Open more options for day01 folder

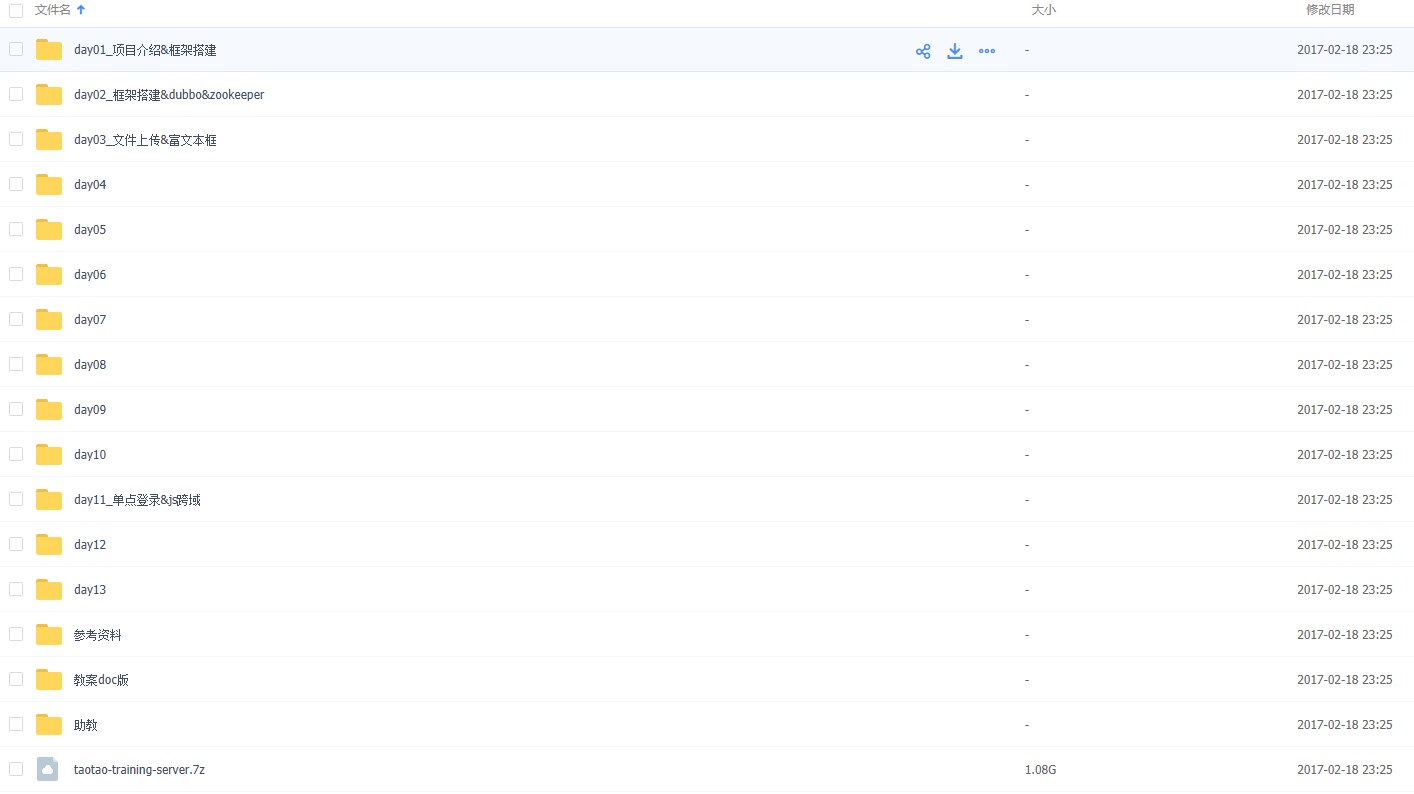(x=987, y=51)
